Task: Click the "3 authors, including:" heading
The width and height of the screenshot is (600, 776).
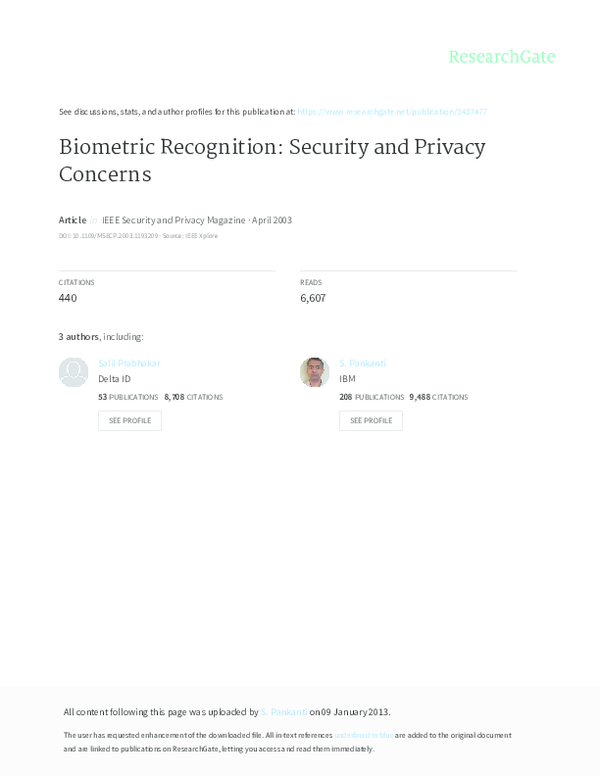Action: tap(101, 337)
